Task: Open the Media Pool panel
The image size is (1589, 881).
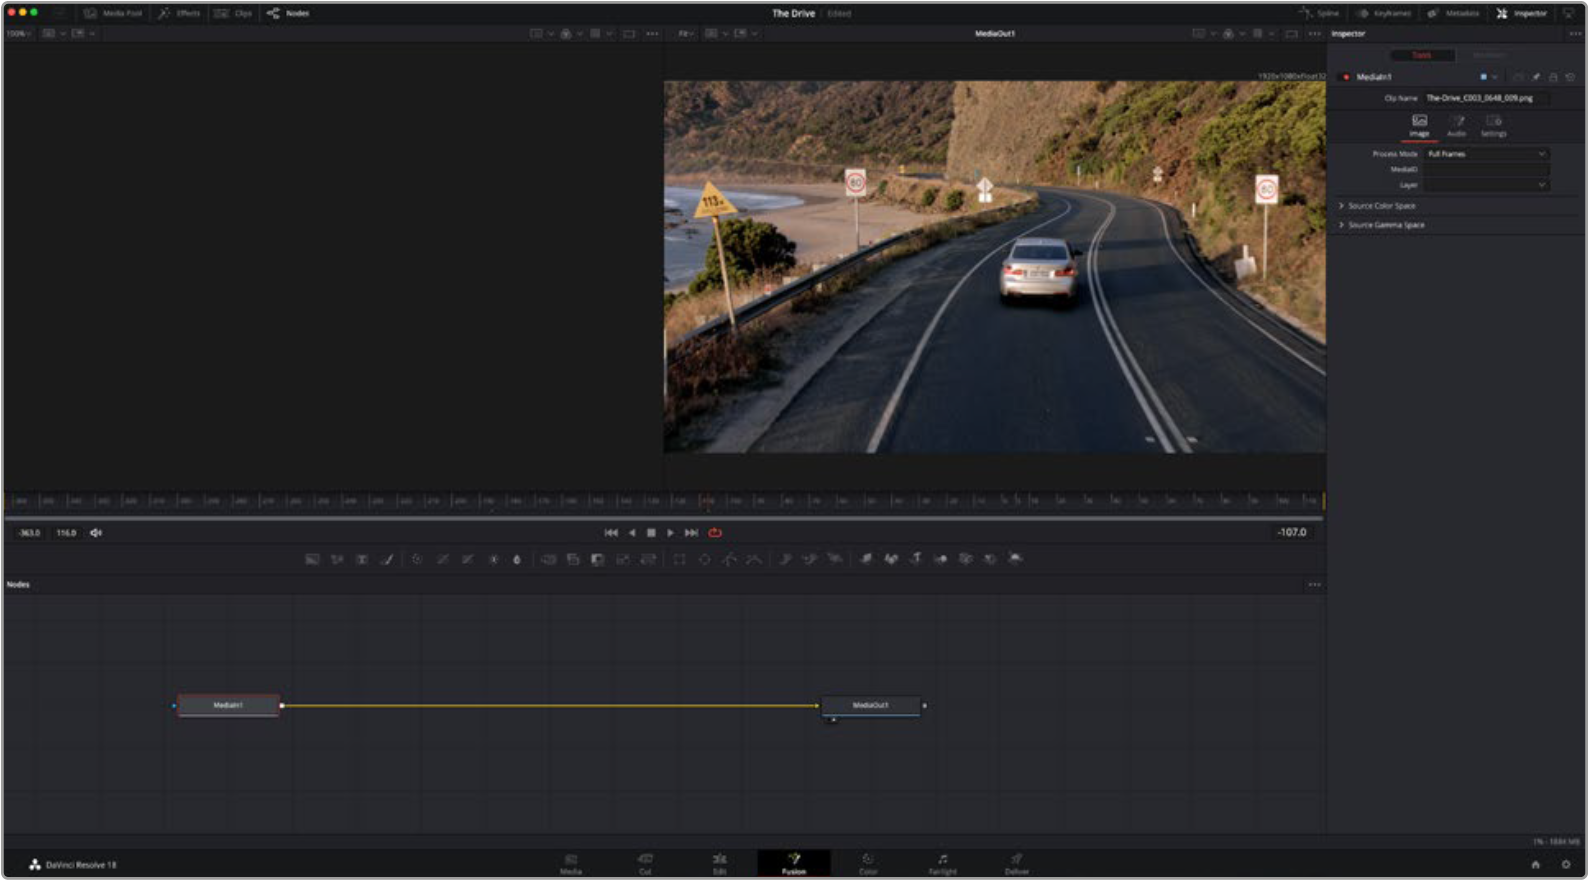Action: click(113, 13)
